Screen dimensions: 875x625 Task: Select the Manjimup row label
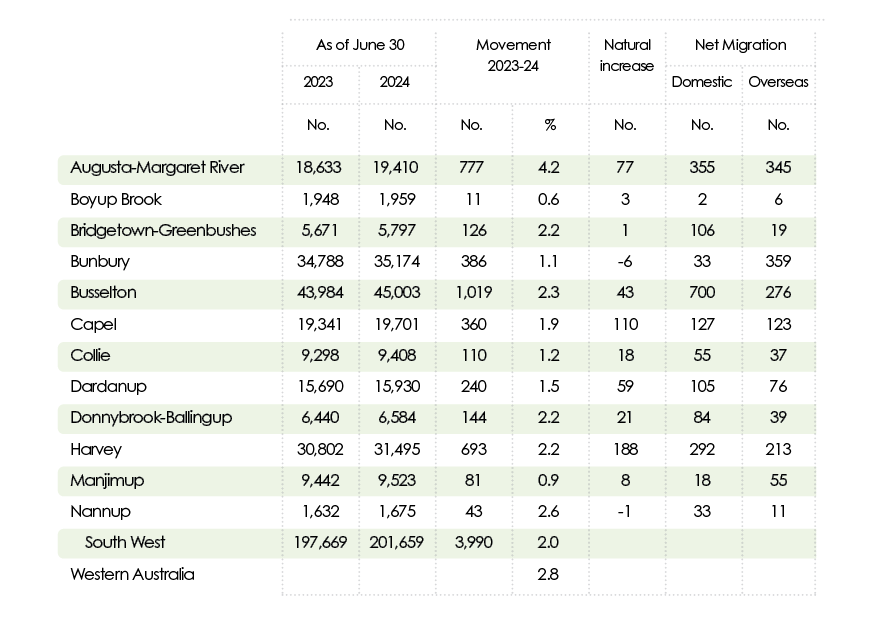click(x=107, y=480)
